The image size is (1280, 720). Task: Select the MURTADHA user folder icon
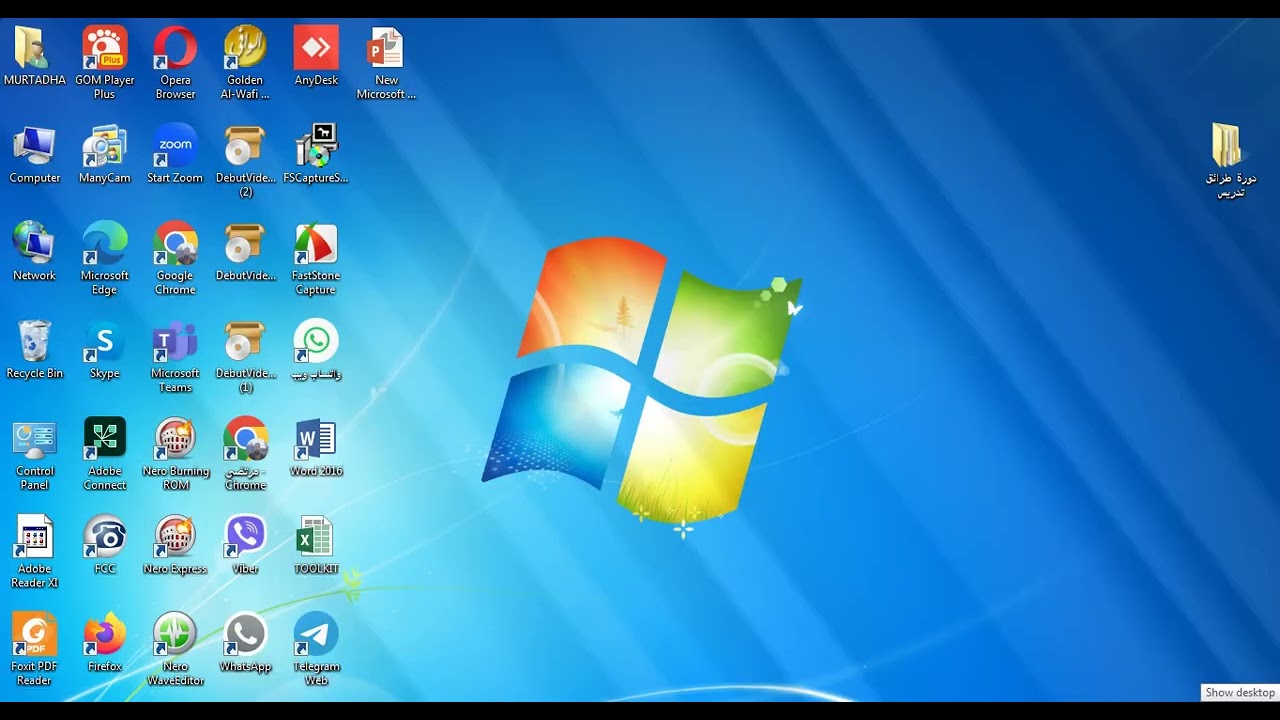pyautogui.click(x=35, y=48)
